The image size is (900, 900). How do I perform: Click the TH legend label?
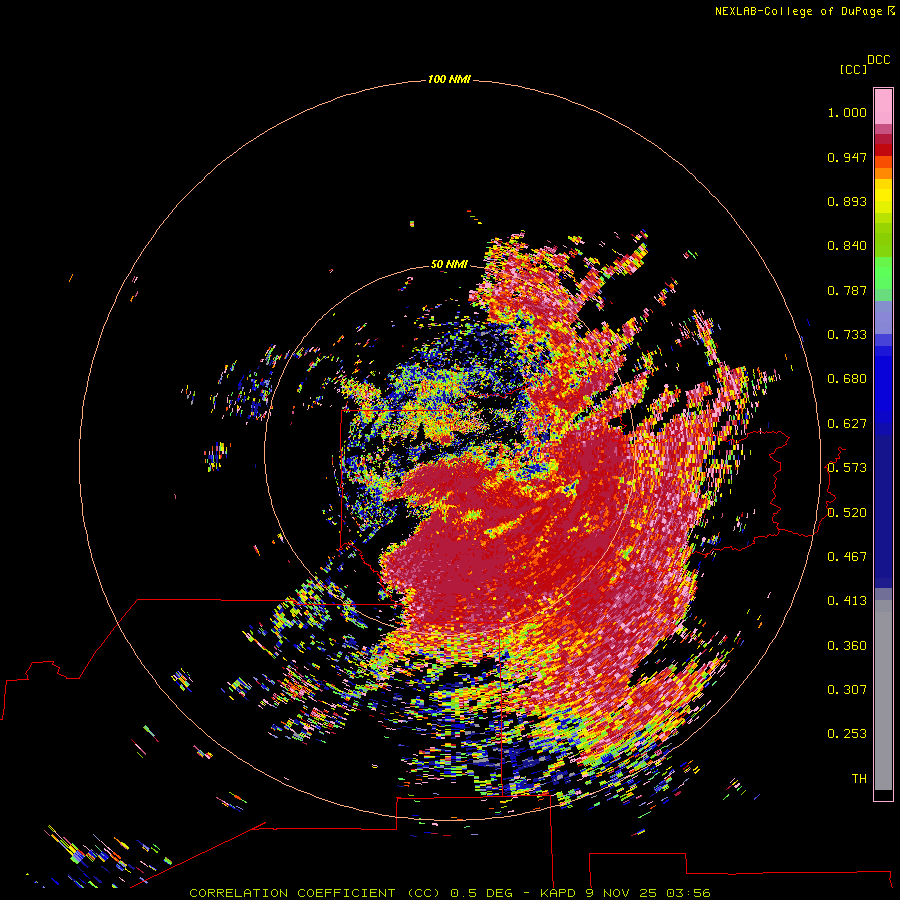pyautogui.click(x=859, y=779)
